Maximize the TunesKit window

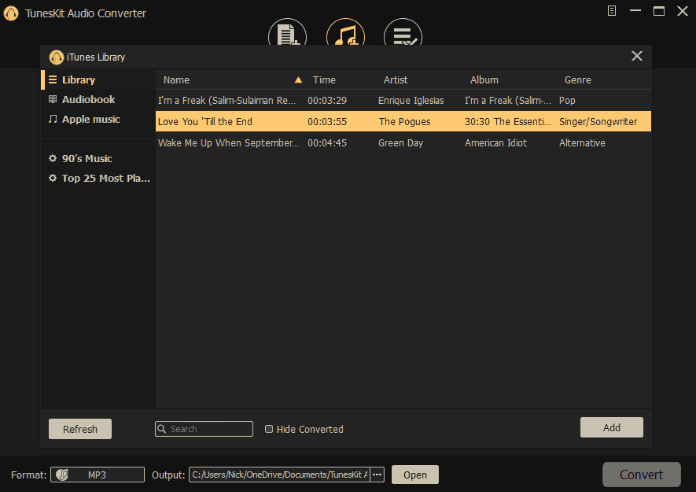[659, 11]
